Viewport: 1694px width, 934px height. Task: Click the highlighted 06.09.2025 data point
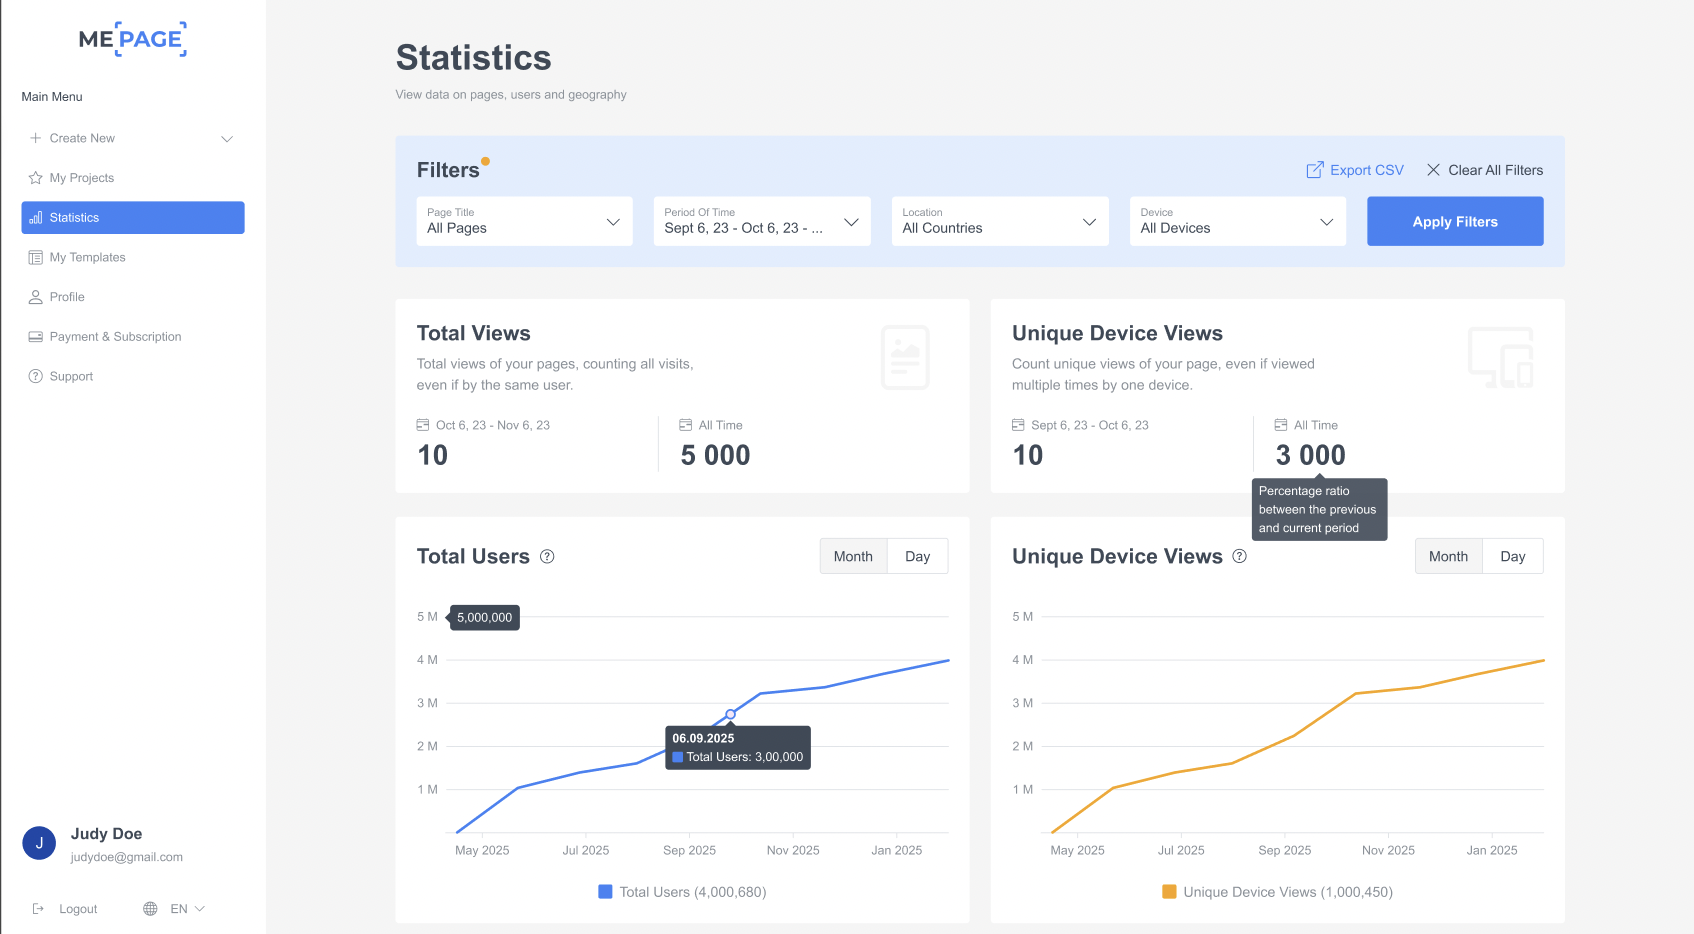(730, 713)
